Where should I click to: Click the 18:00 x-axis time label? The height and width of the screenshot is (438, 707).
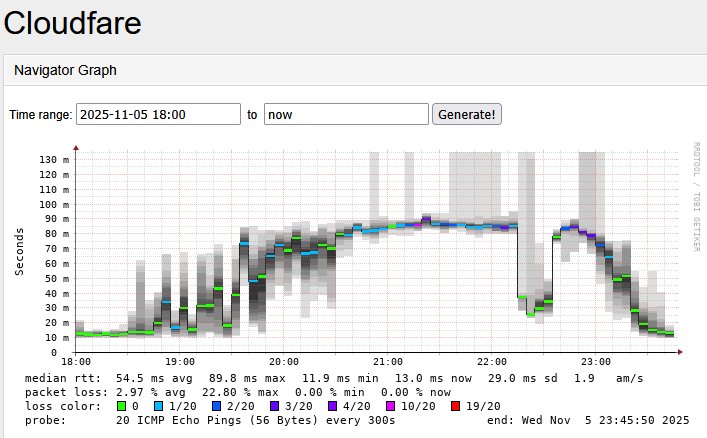point(76,361)
